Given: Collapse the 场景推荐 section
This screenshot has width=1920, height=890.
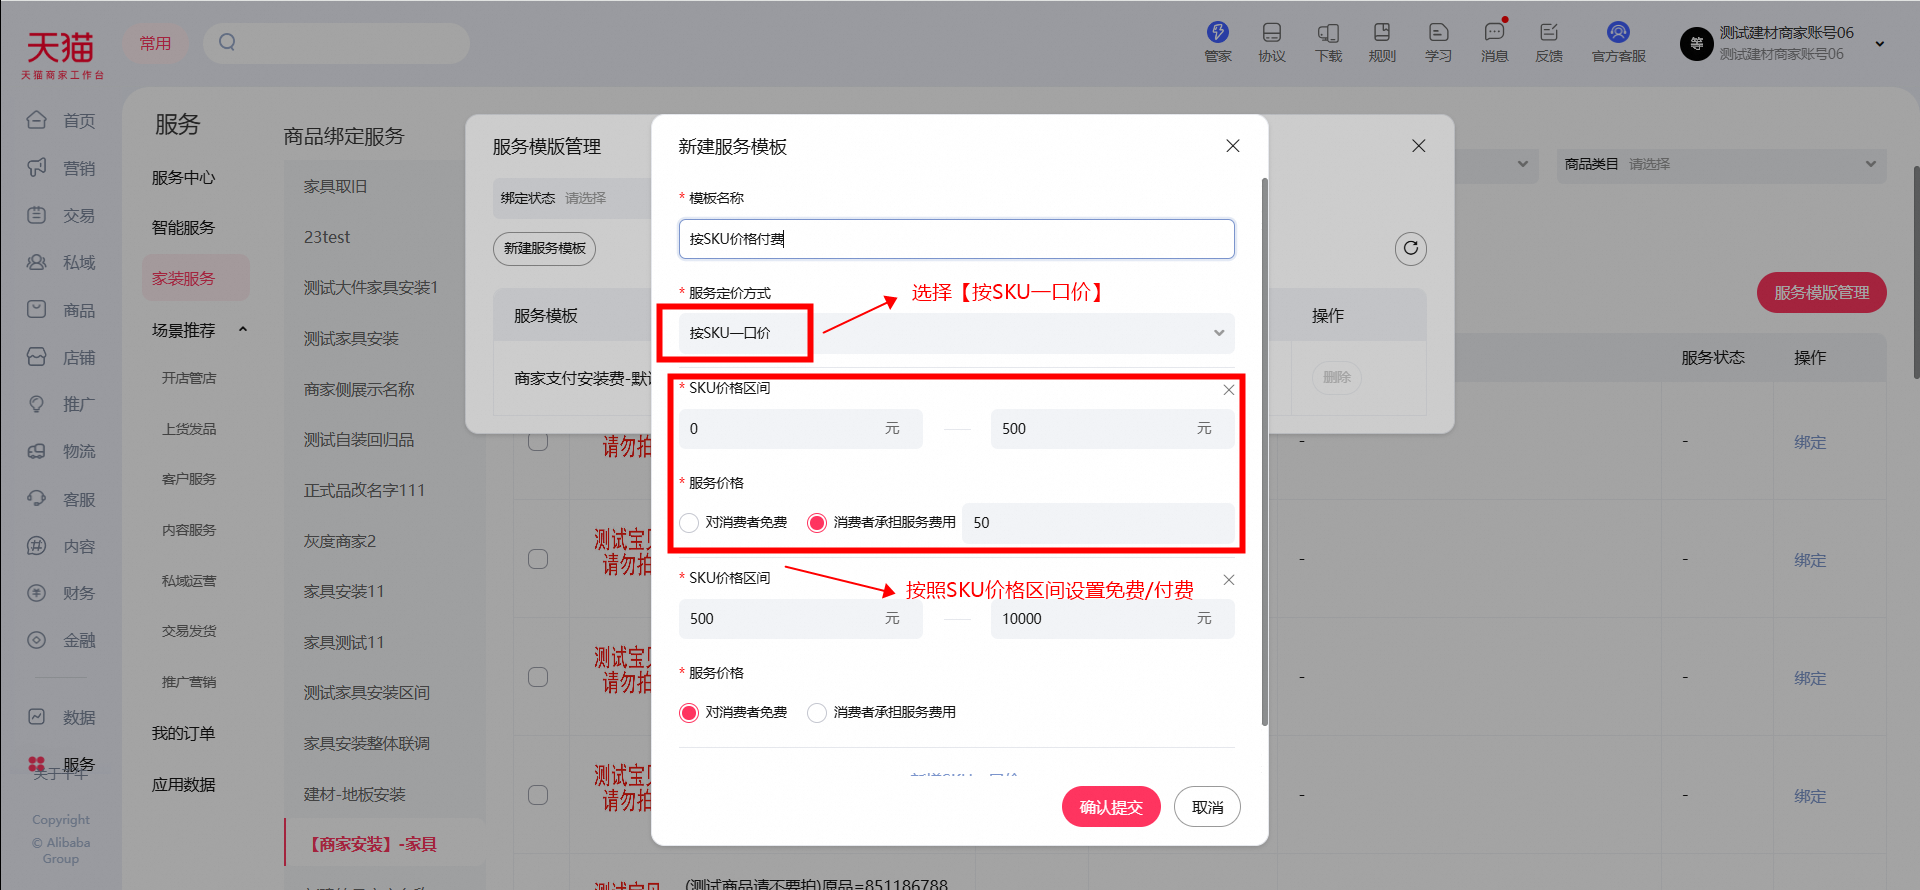Looking at the screenshot, I should [242, 330].
